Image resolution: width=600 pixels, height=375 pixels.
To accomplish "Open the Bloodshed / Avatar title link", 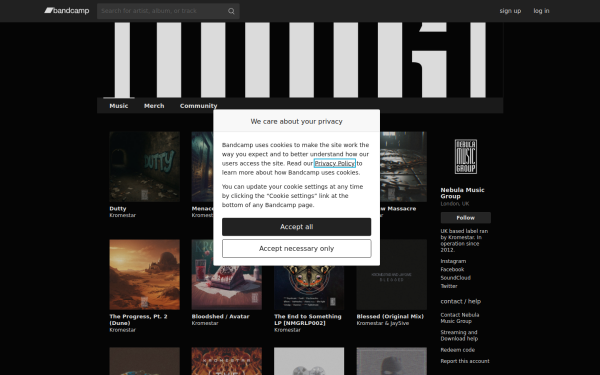I will pyautogui.click(x=220, y=316).
